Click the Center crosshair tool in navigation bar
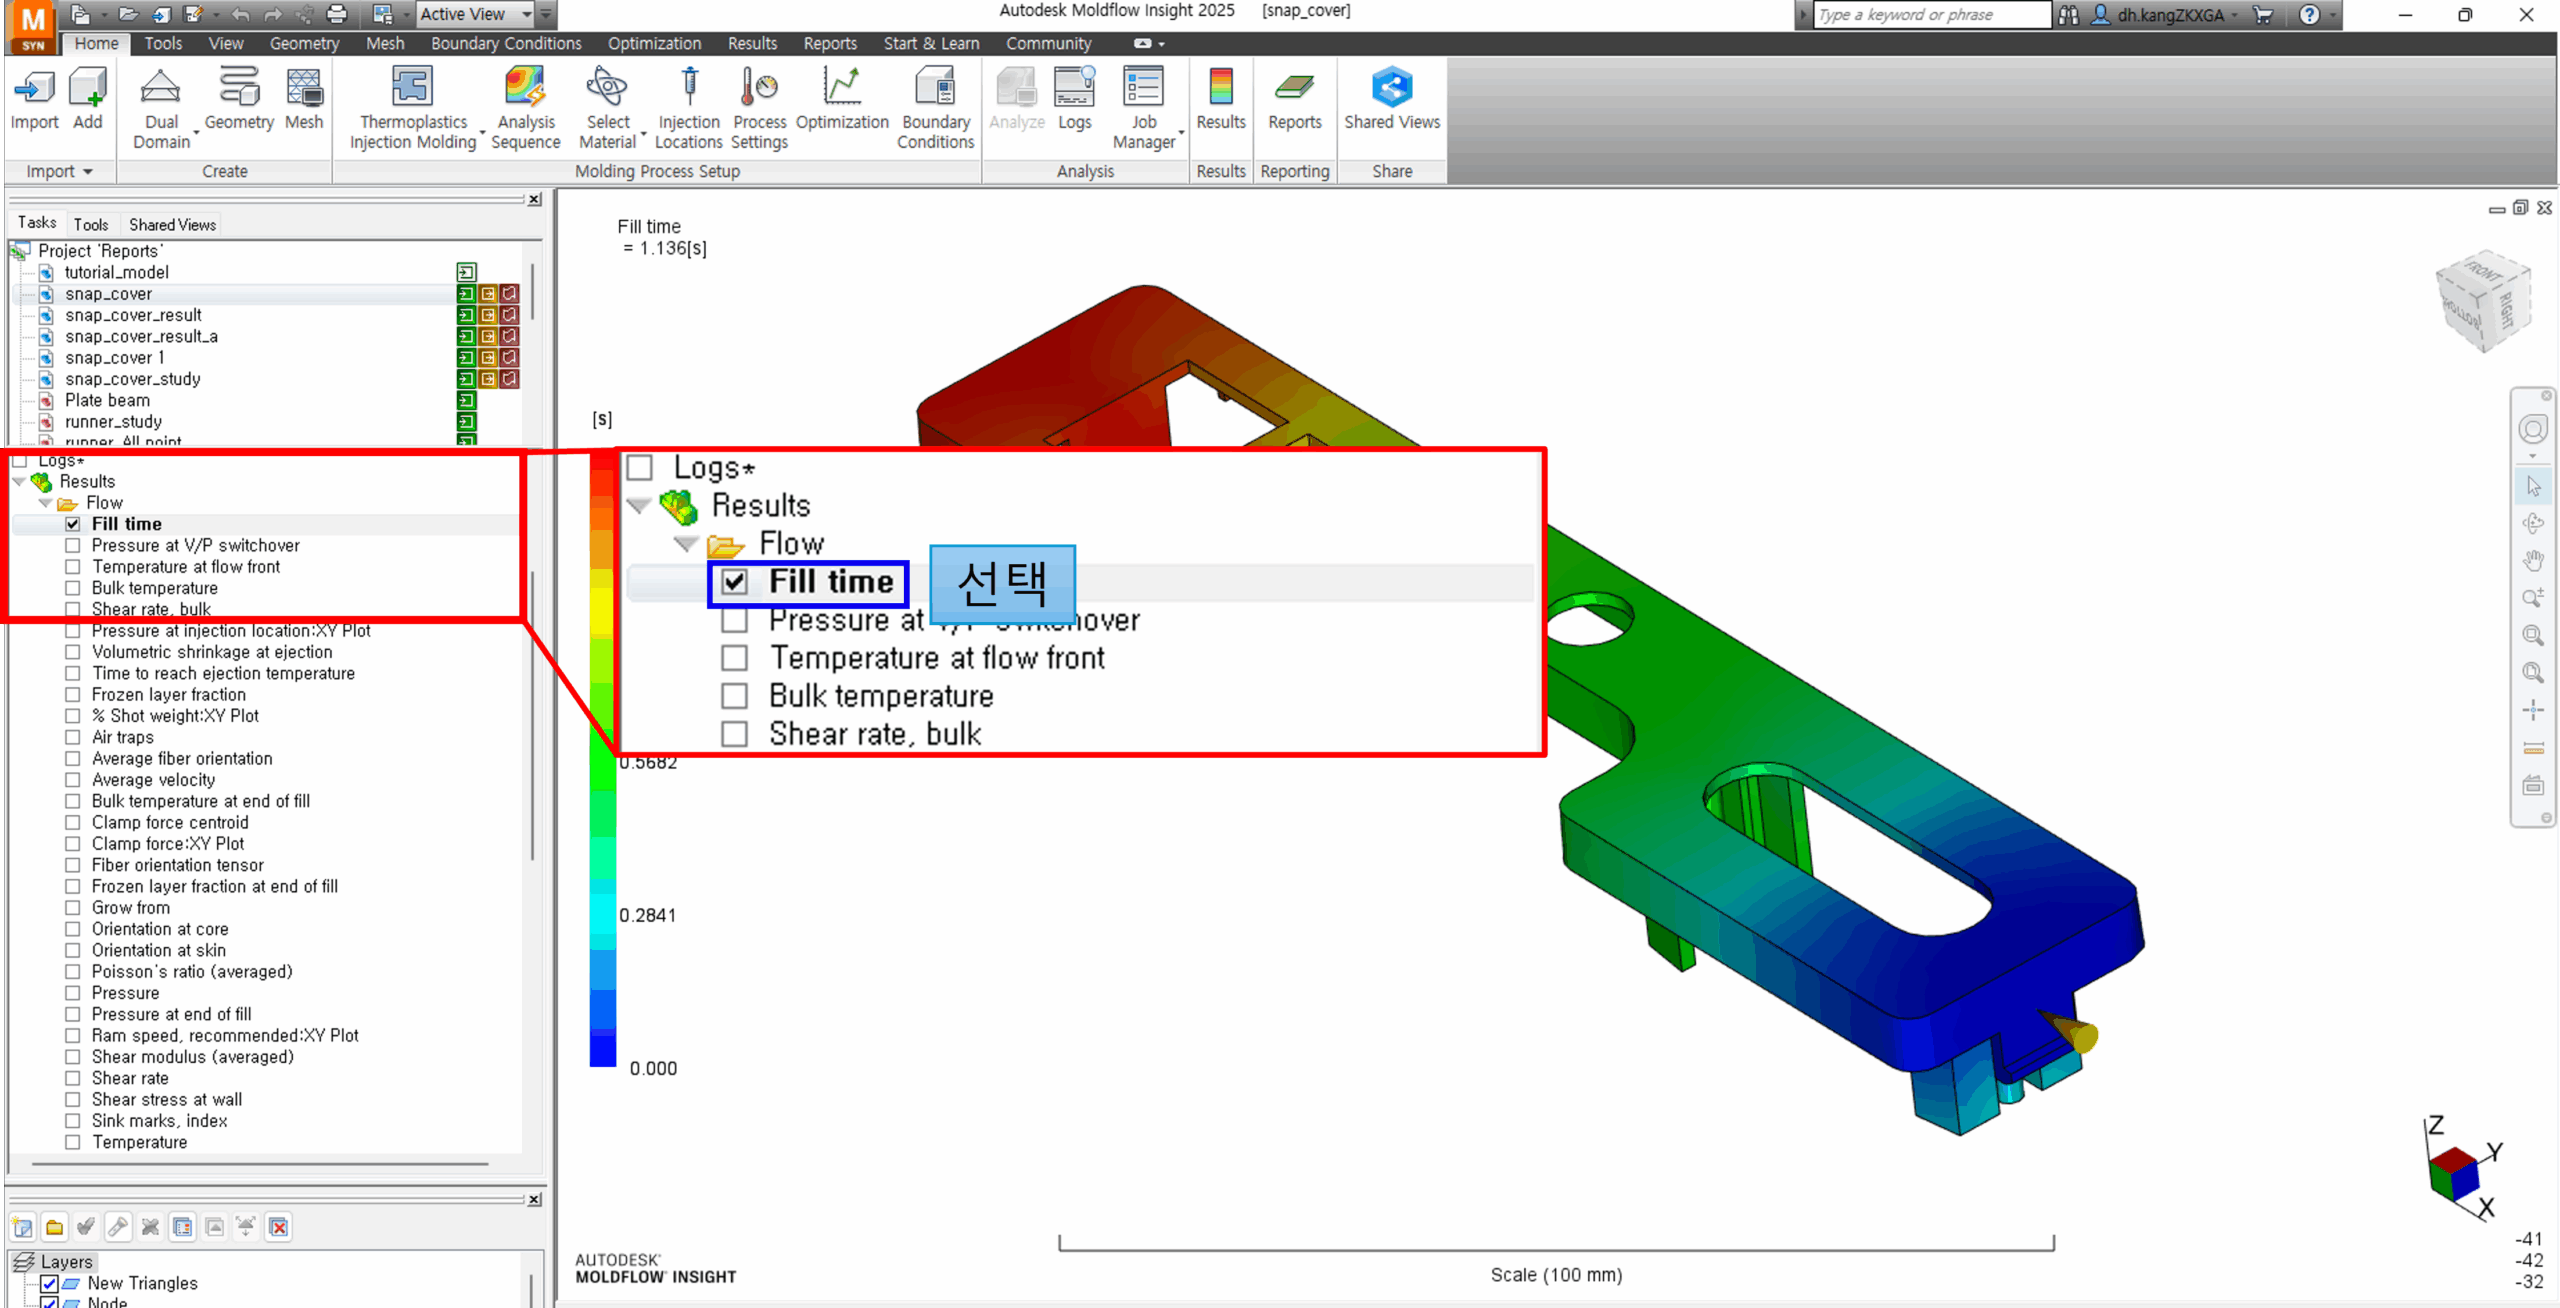This screenshot has height=1308, width=2560. point(2533,710)
